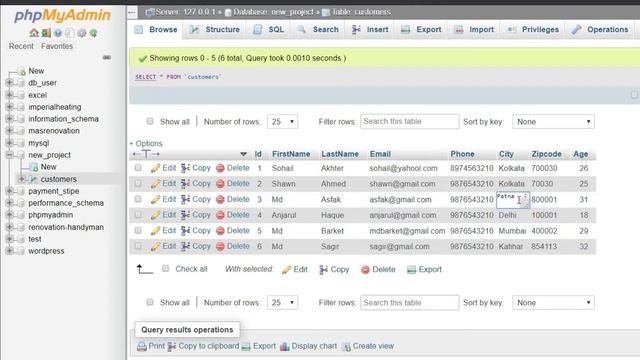This screenshot has width=640, height=360.
Task: Select the row checkbox for Sohail
Action: [138, 168]
